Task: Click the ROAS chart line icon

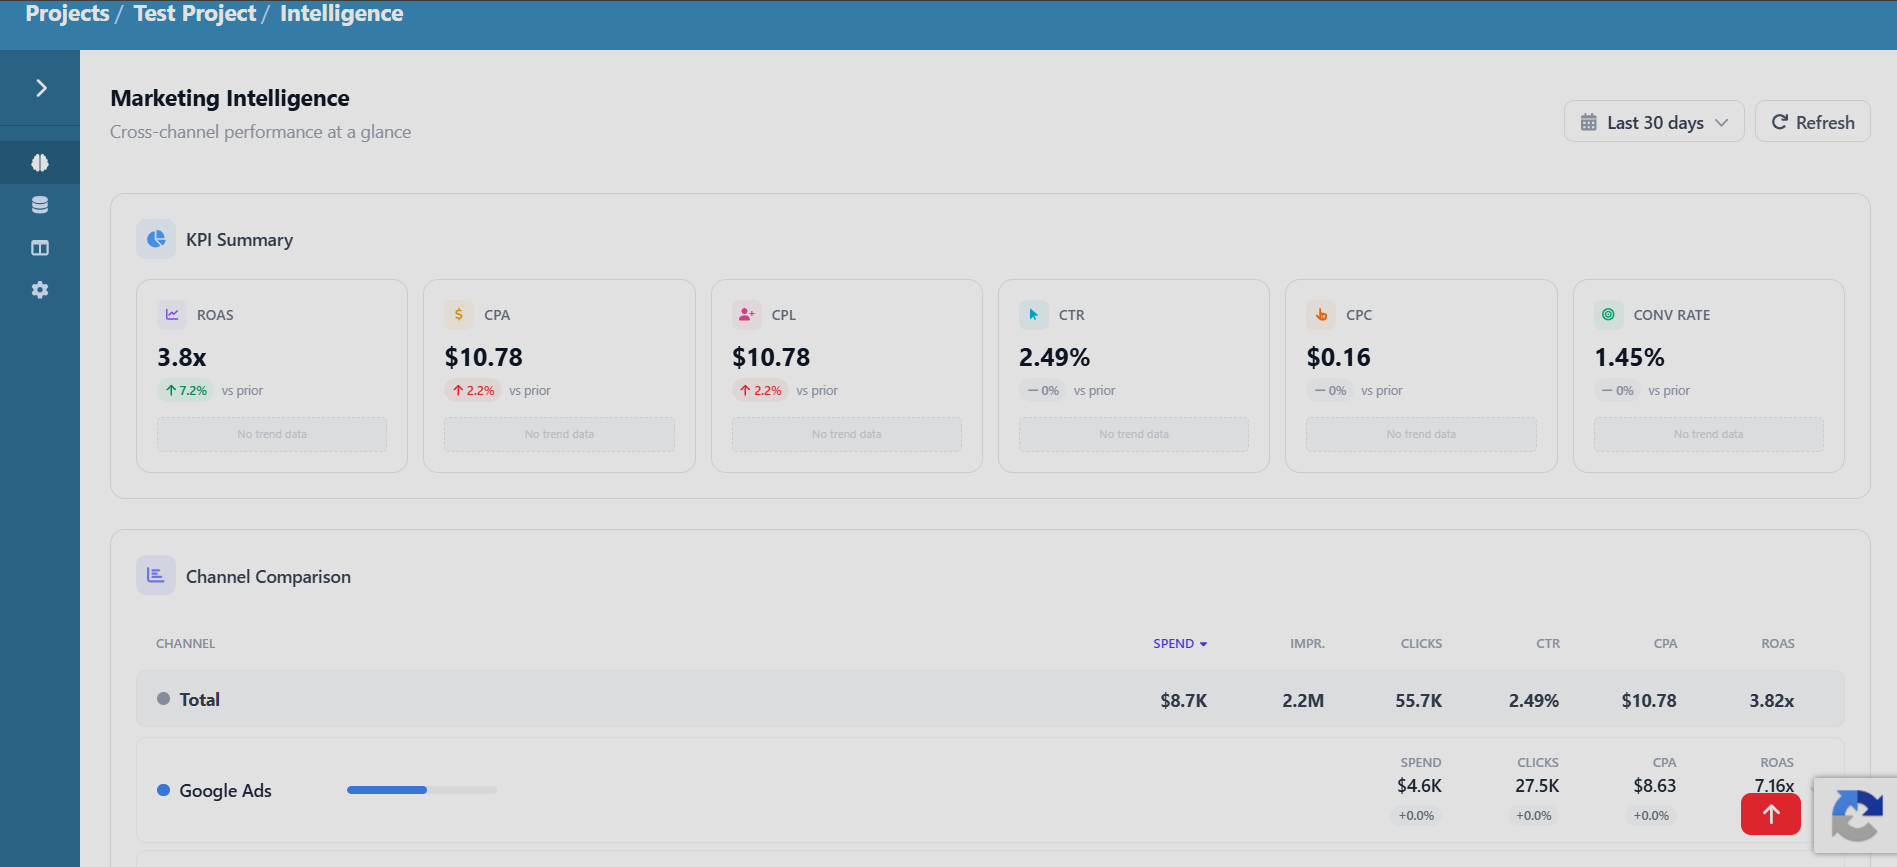Action: [172, 314]
